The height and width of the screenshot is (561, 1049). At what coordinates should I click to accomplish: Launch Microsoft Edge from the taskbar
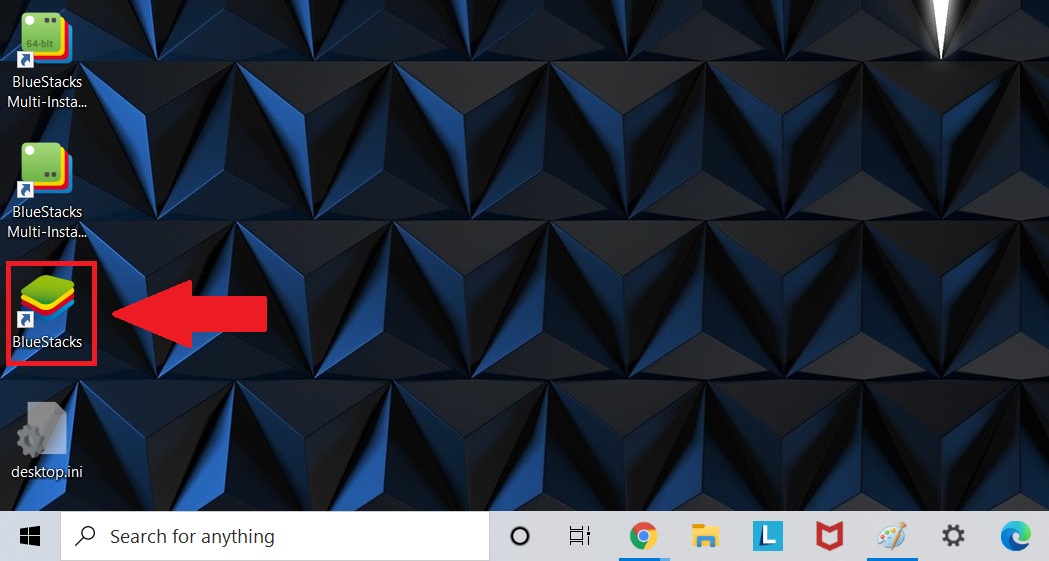click(x=1016, y=536)
